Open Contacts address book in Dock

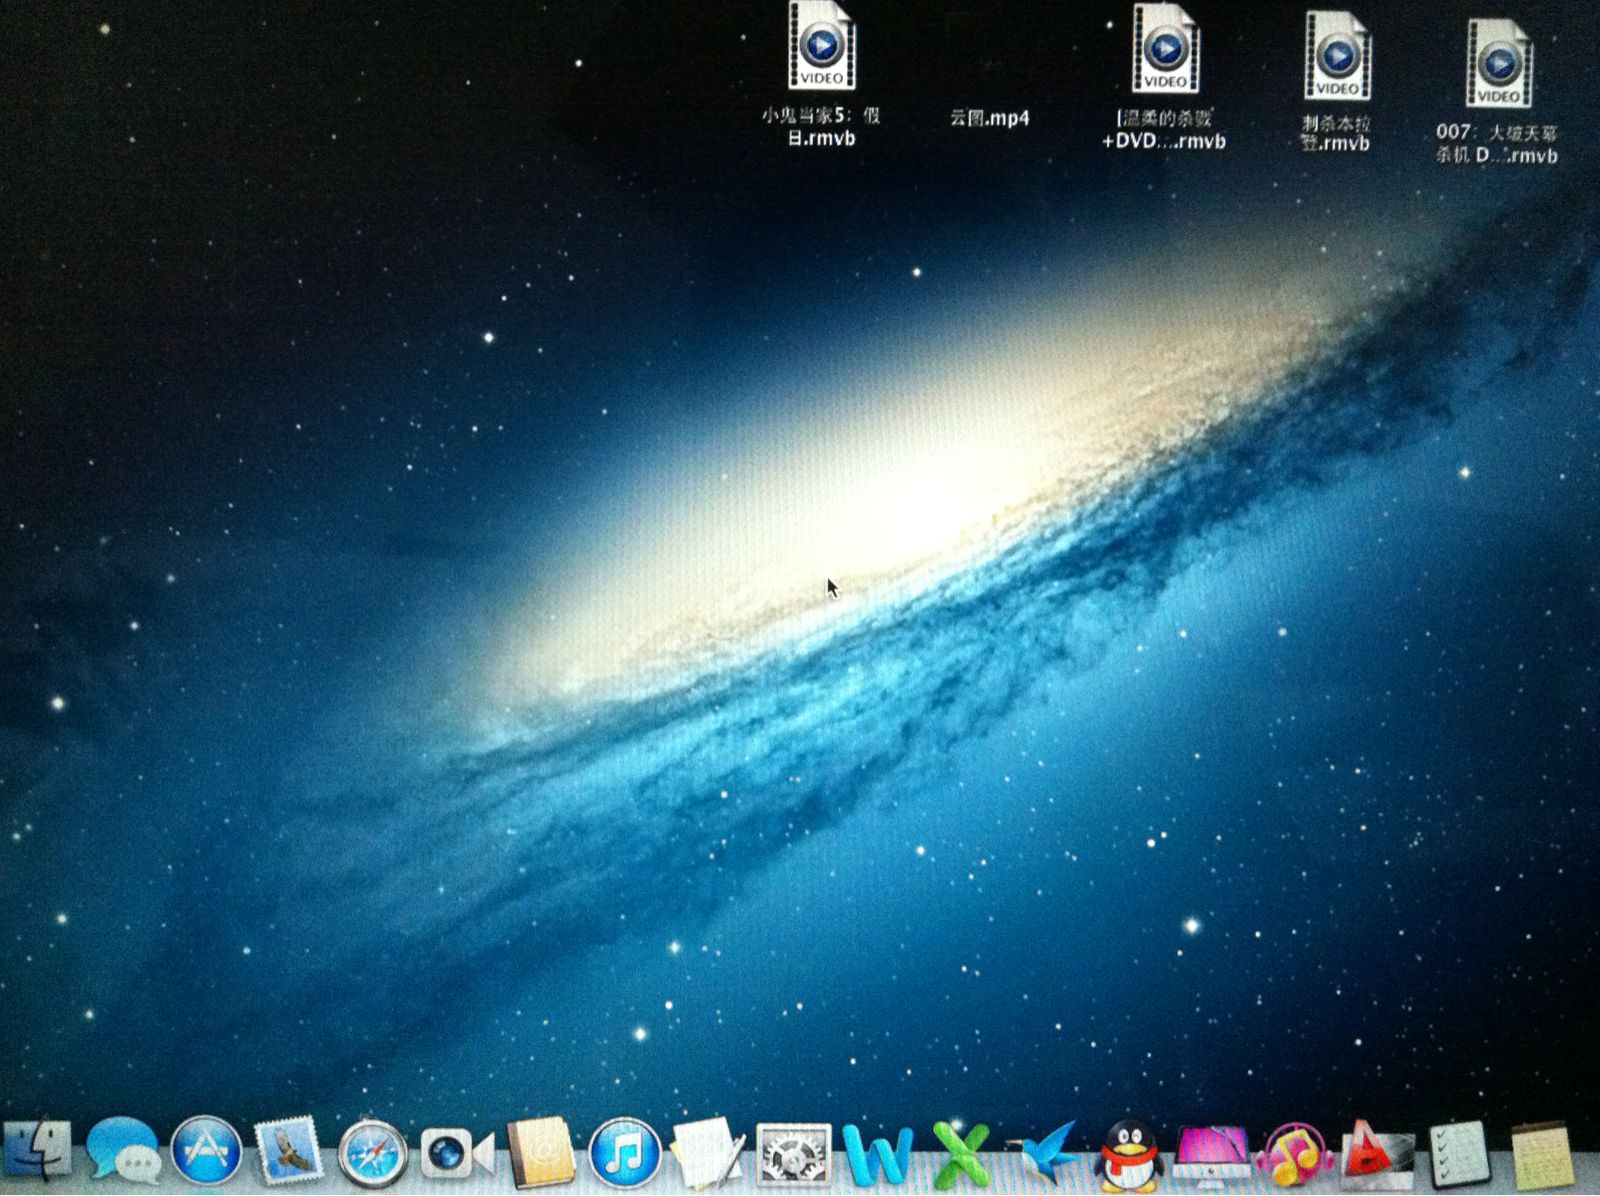coord(540,1153)
